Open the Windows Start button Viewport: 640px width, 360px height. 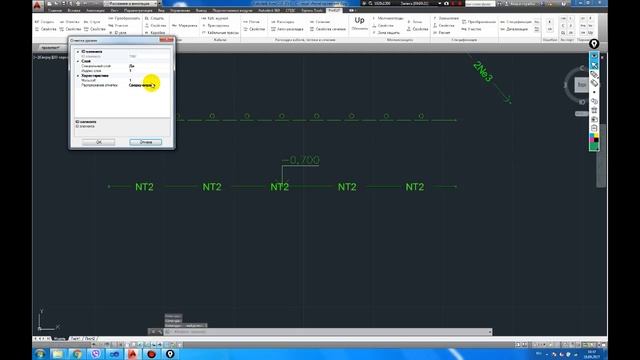pyautogui.click(x=40, y=354)
